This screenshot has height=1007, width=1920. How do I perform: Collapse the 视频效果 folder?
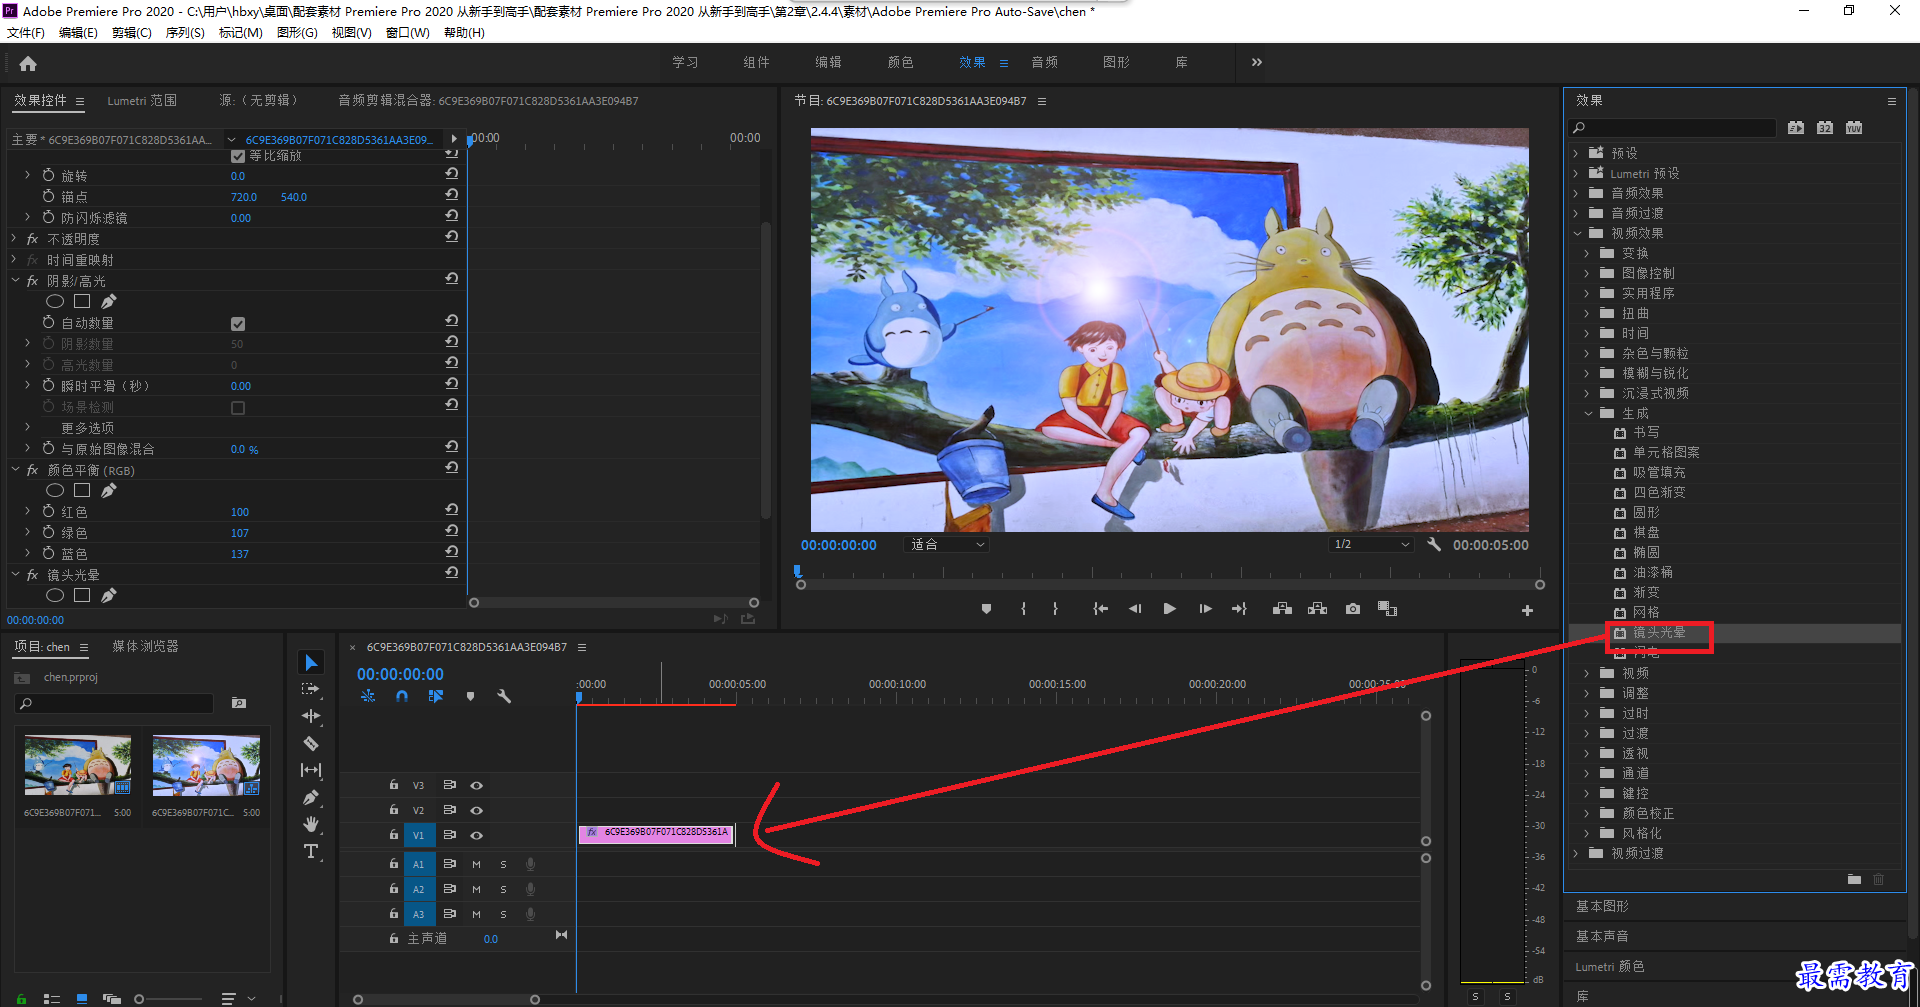1577,233
